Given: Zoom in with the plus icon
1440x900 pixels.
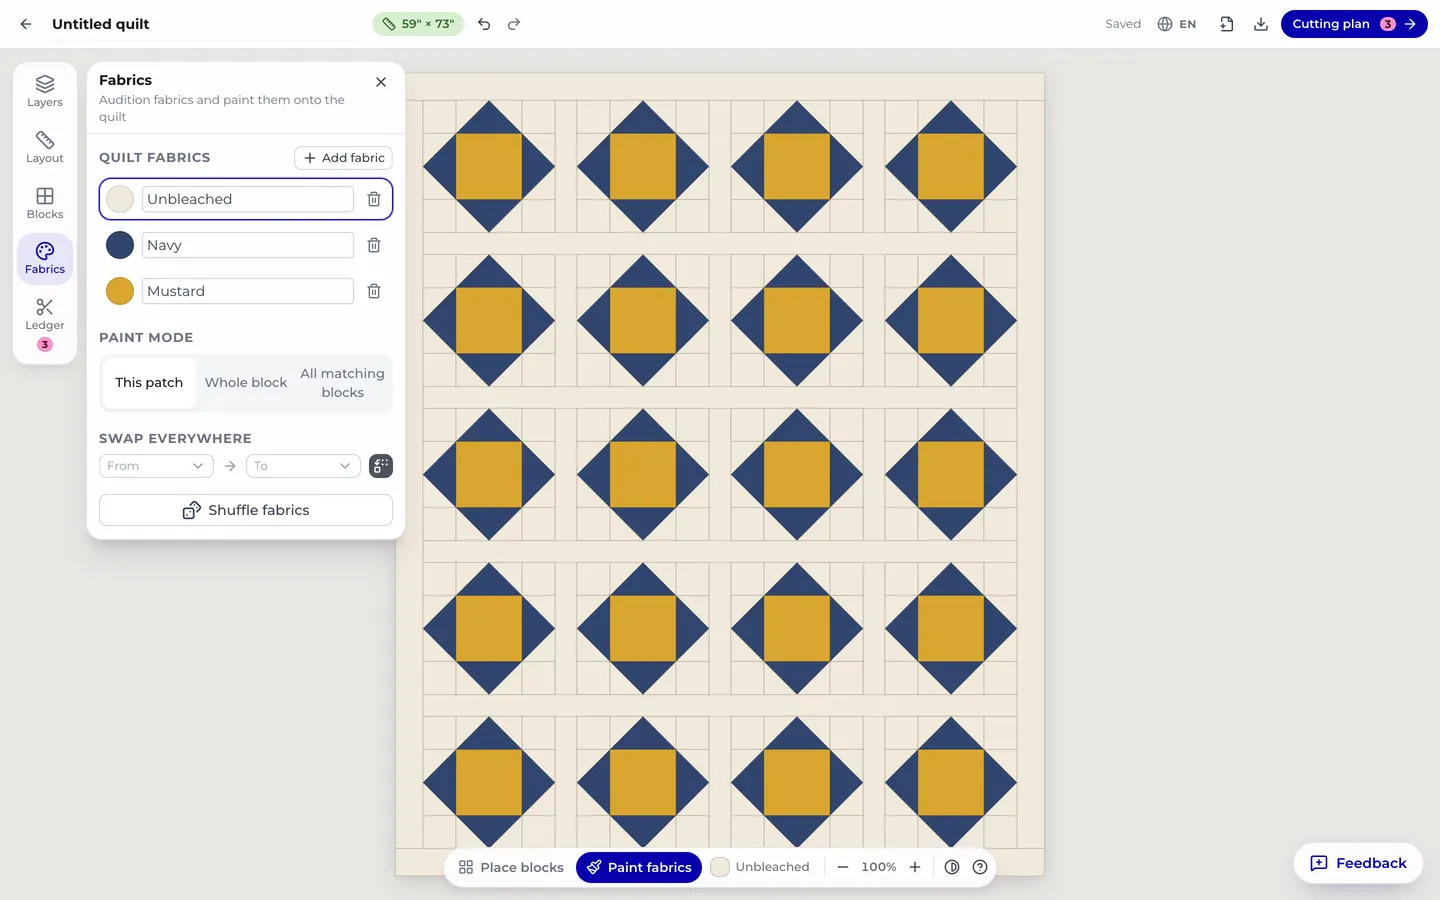Looking at the screenshot, I should tap(915, 867).
